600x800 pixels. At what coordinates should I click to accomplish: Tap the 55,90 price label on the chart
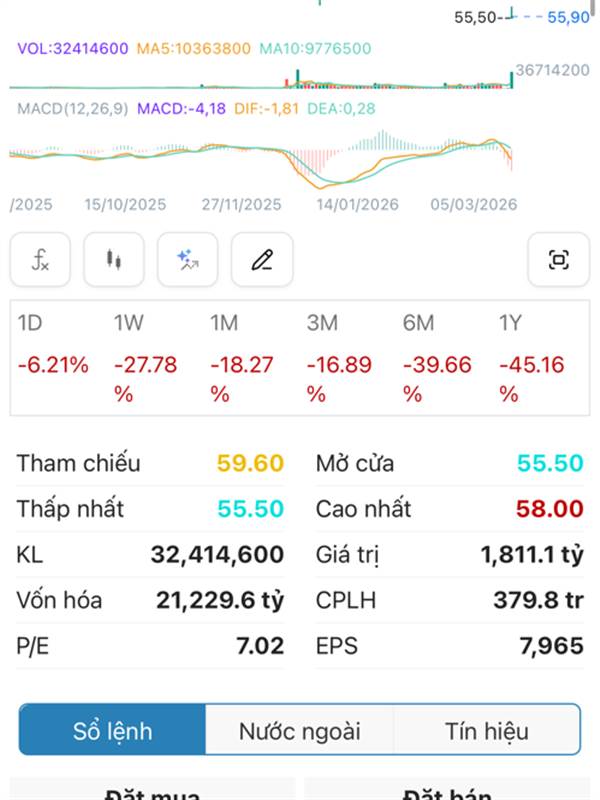point(568,17)
